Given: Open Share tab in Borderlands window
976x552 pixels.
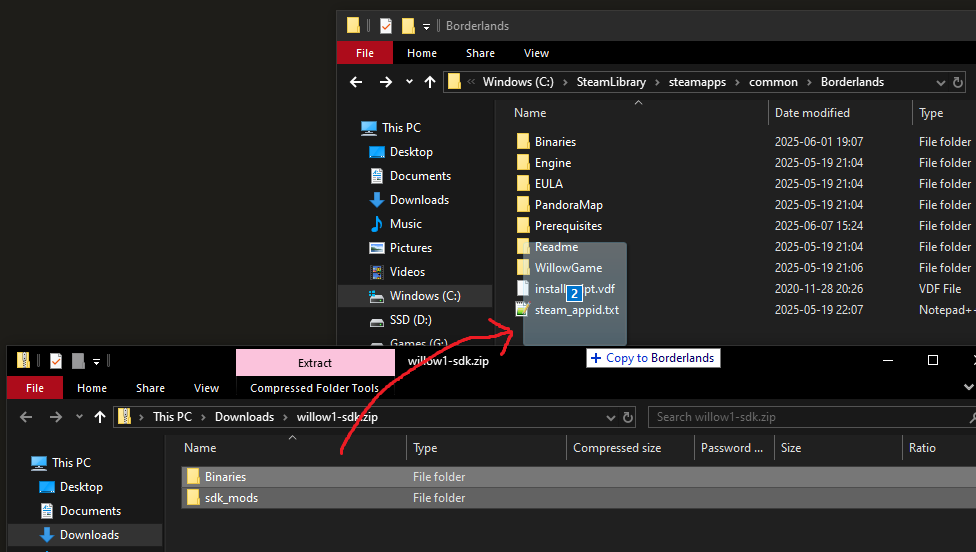Looking at the screenshot, I should pos(480,53).
